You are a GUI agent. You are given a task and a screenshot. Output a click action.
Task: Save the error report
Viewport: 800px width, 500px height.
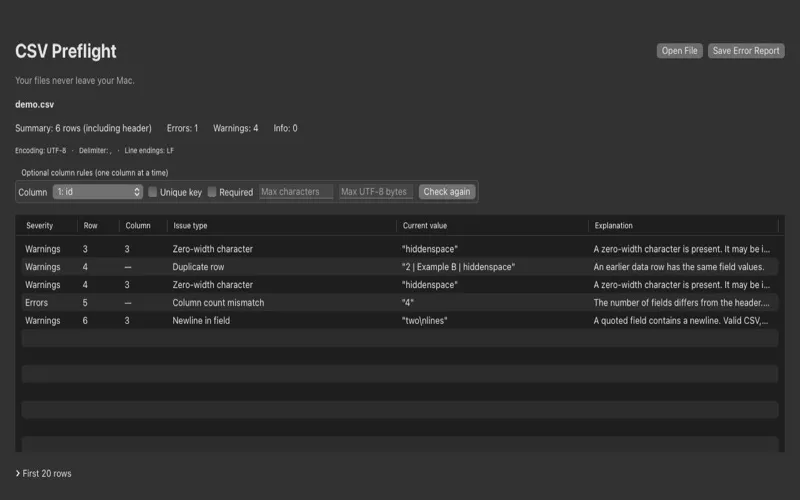[x=746, y=51]
